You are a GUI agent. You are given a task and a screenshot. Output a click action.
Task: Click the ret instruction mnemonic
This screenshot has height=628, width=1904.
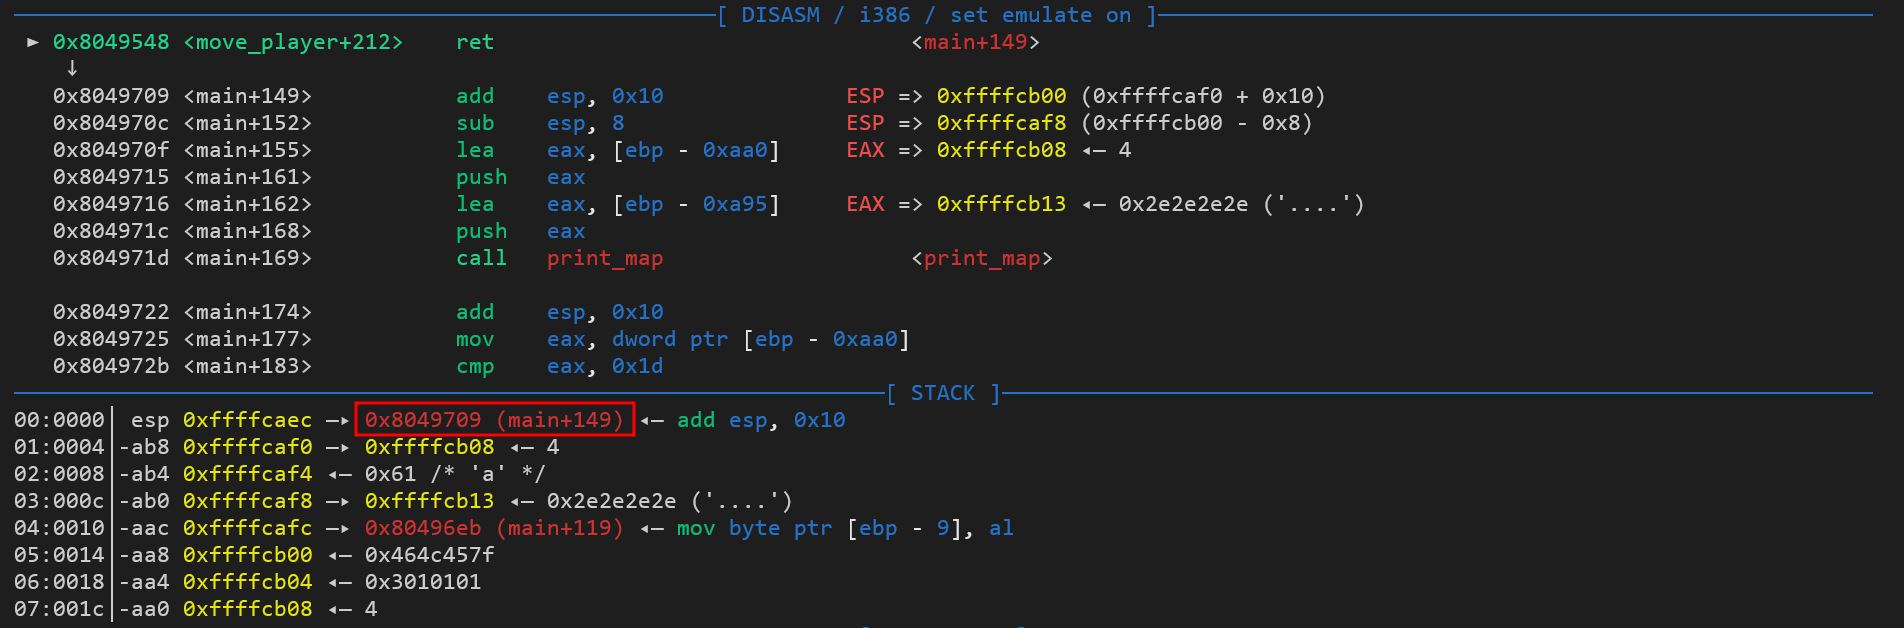click(x=474, y=42)
